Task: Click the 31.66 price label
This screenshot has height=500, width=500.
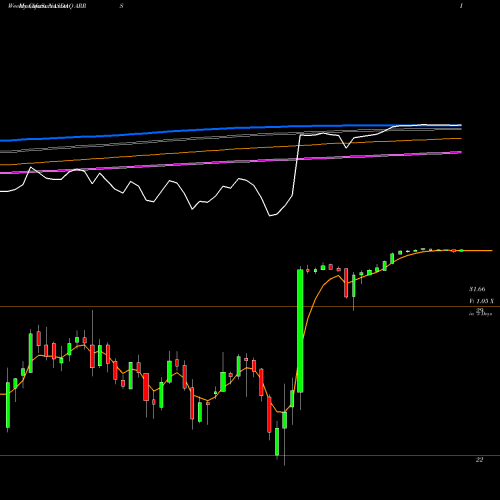Action: tap(477, 289)
